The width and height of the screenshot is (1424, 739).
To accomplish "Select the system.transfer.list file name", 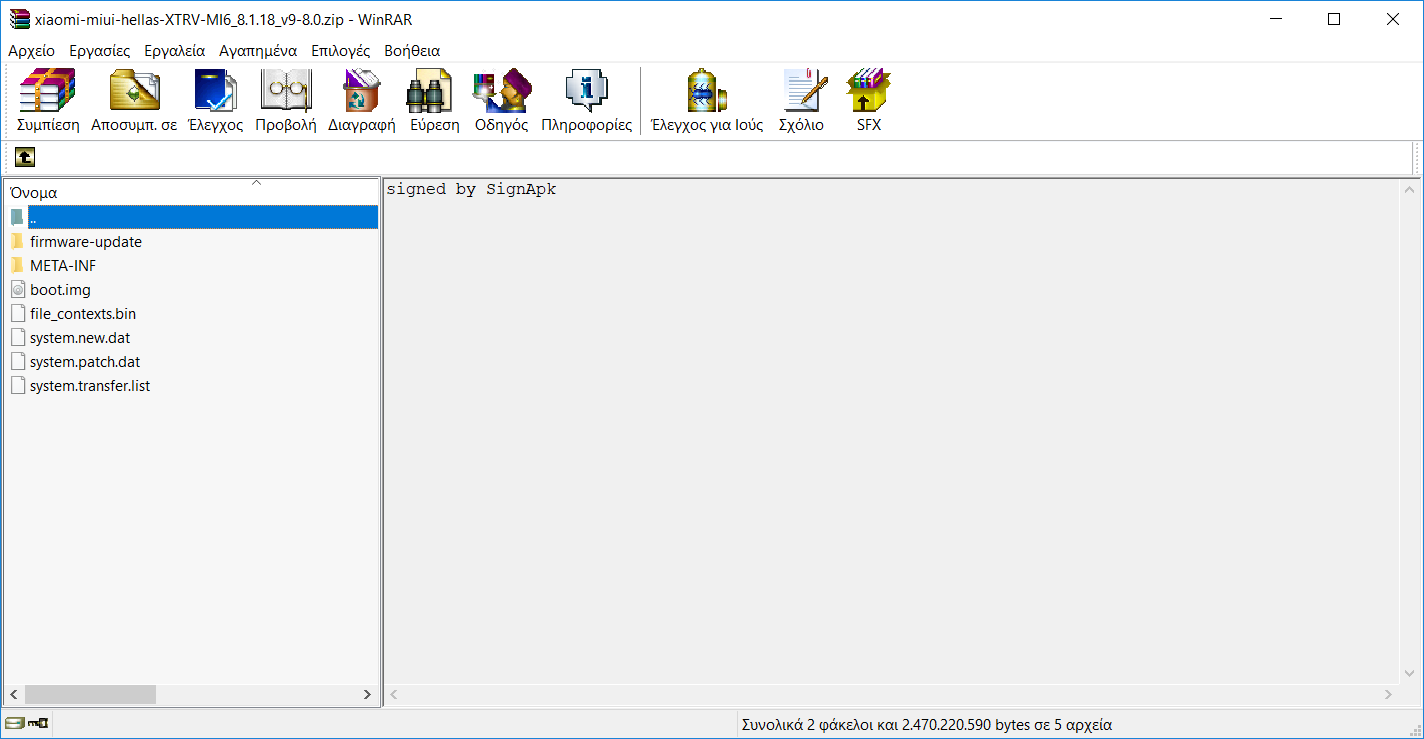I will pos(90,386).
